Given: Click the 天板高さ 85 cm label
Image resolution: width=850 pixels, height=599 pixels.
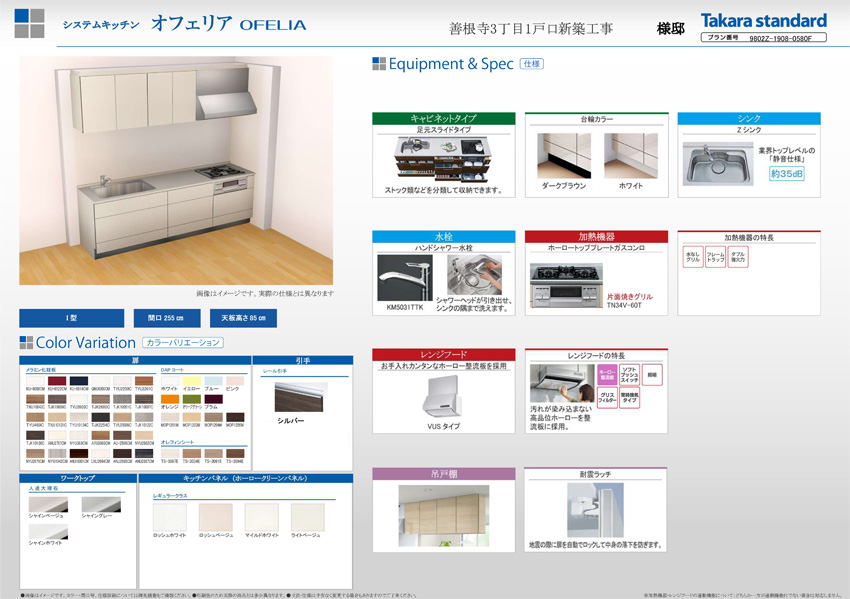Looking at the screenshot, I should pos(243,318).
